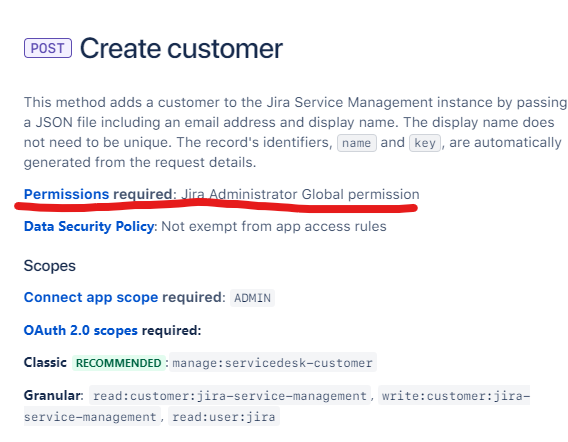Click the RECOMMENDED green badge
Image resolution: width=568 pixels, height=442 pixels.
[118, 363]
